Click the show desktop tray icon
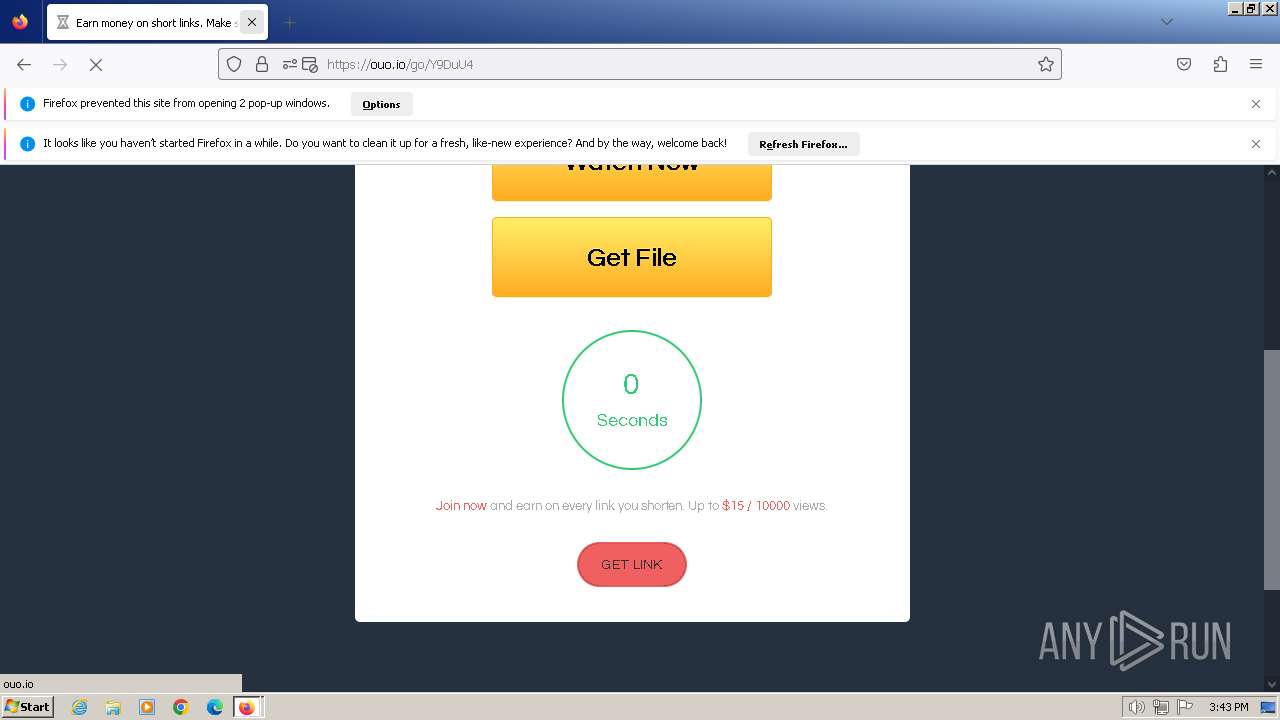The height and width of the screenshot is (720, 1280). 1268,707
